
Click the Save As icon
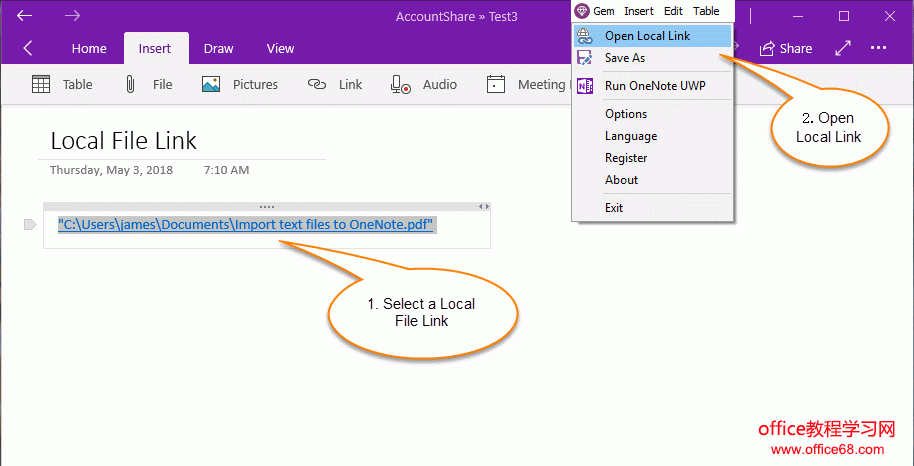[x=584, y=58]
